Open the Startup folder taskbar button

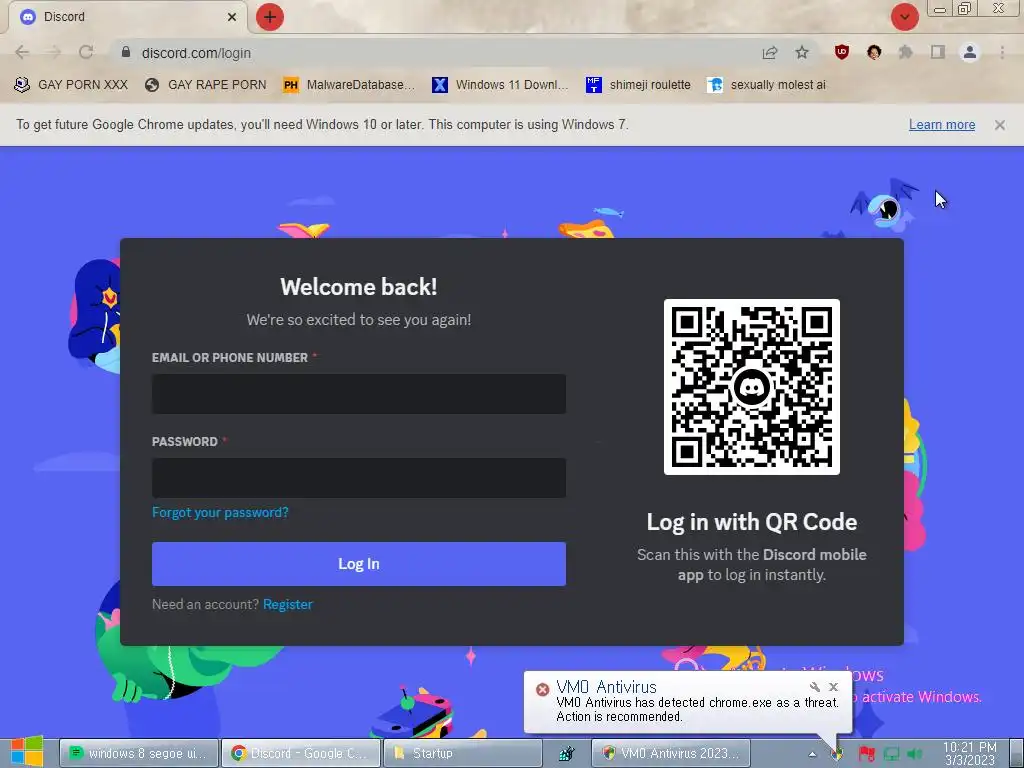(x=462, y=753)
